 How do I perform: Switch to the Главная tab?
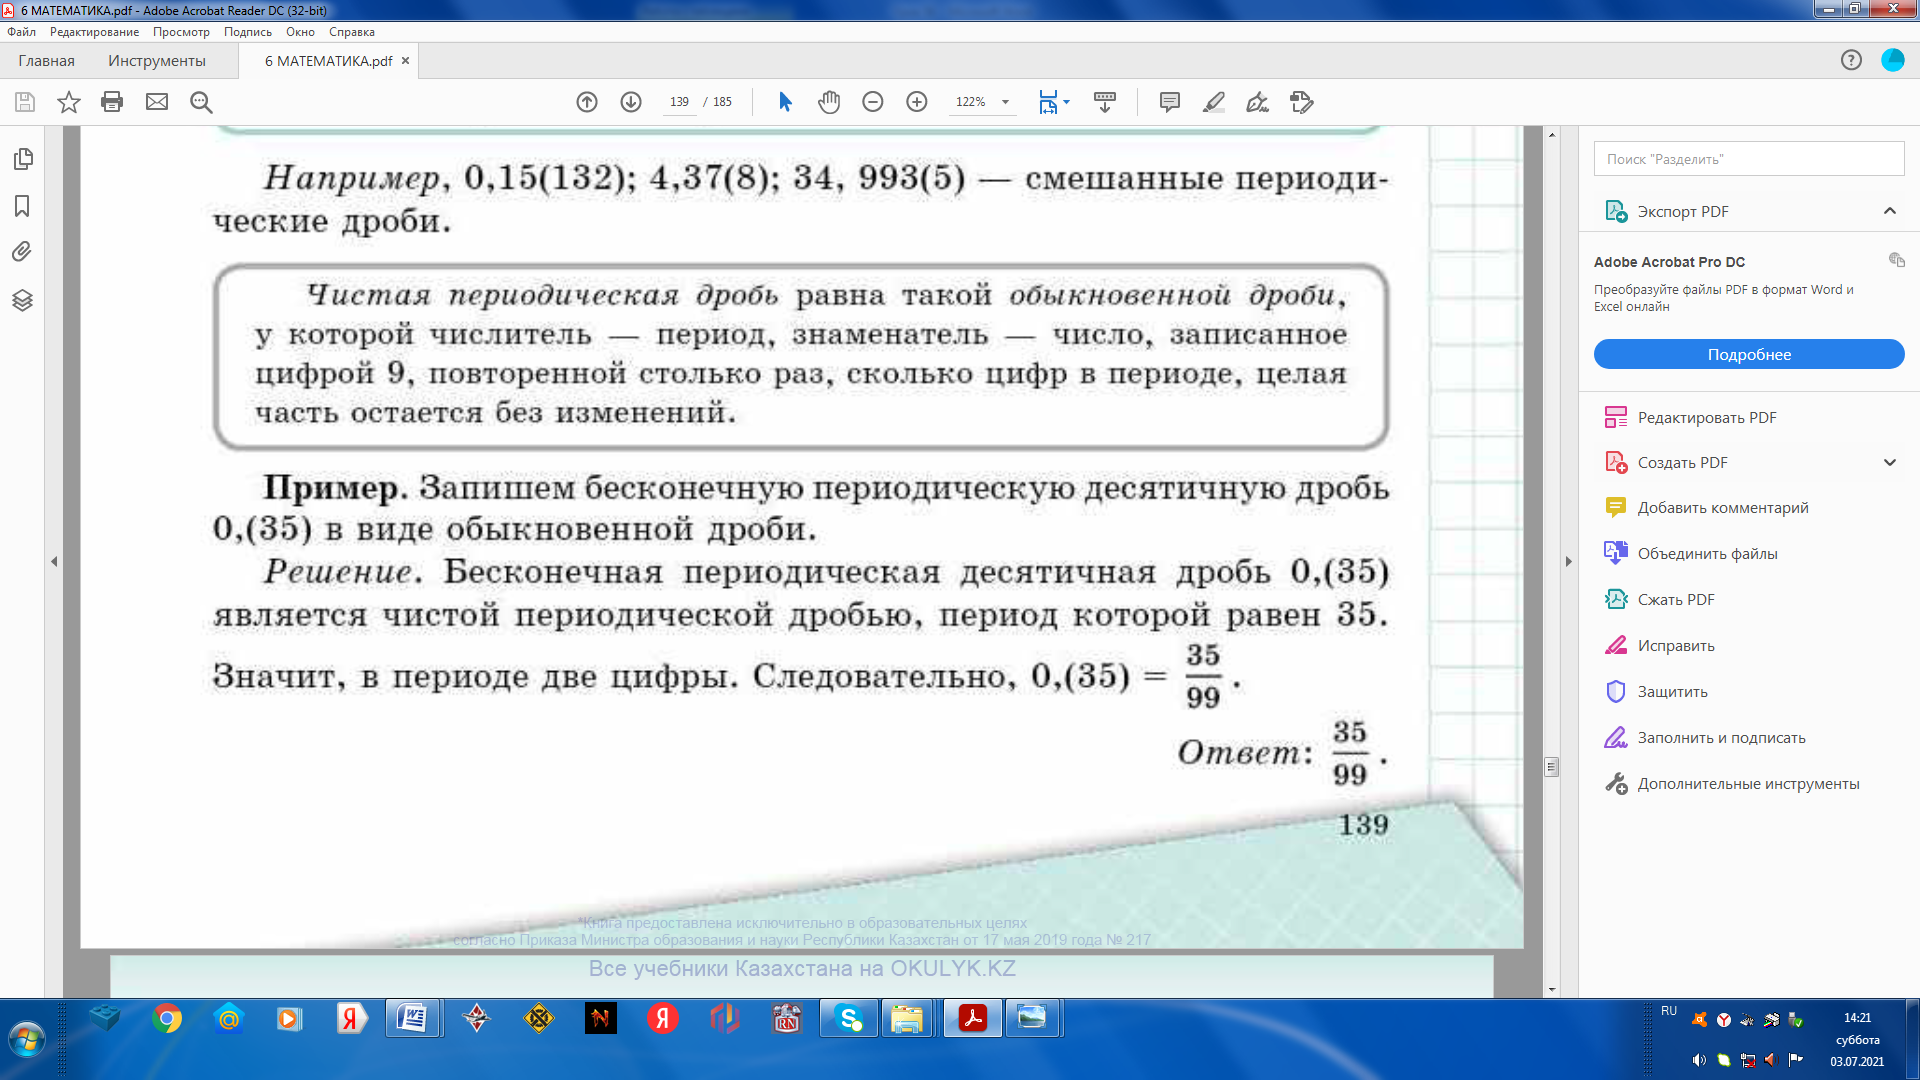point(46,61)
